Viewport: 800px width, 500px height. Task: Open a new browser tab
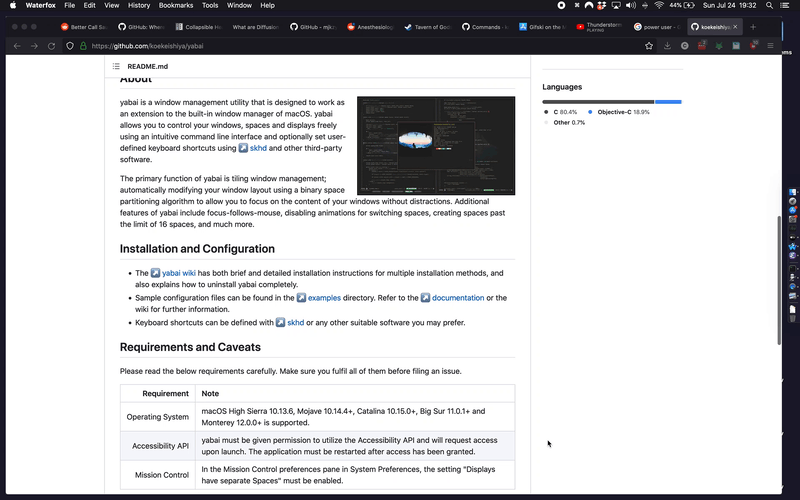coord(753,27)
